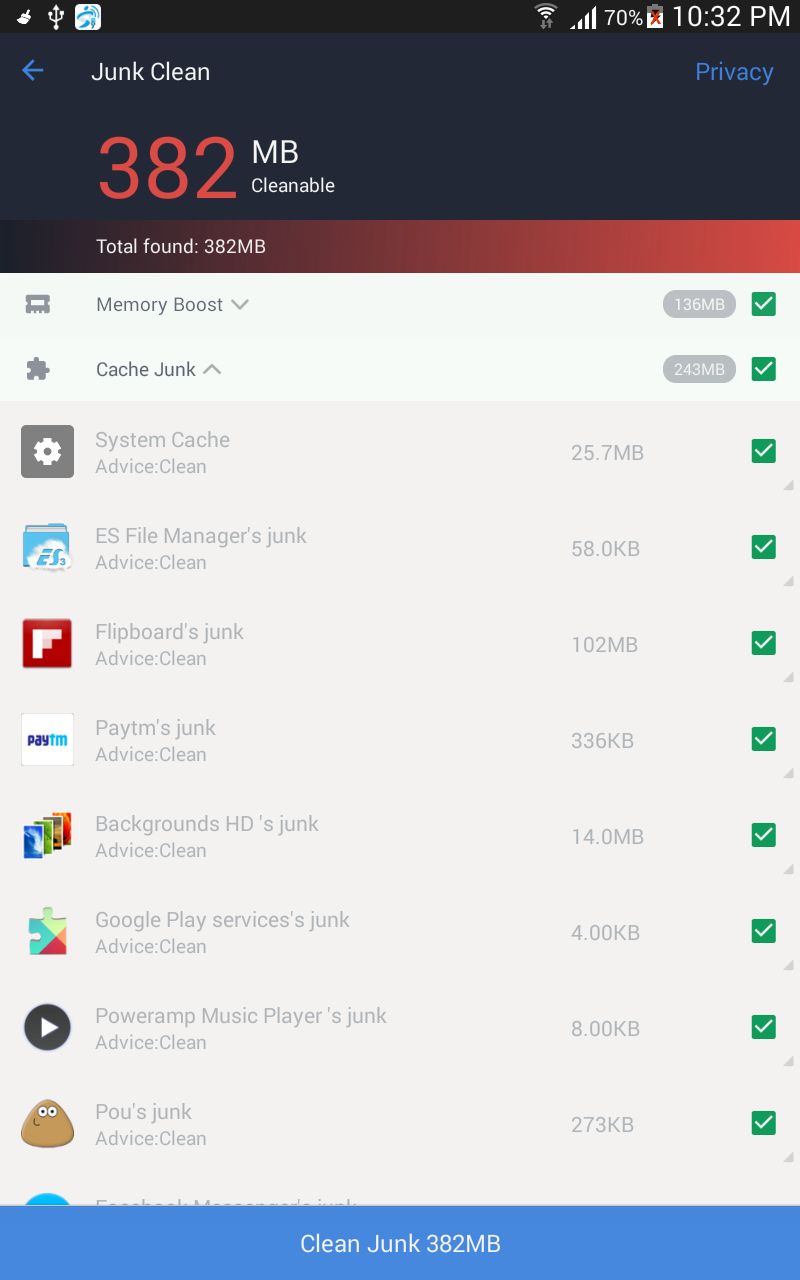Click the Backgrounds HD app icon

coord(47,835)
